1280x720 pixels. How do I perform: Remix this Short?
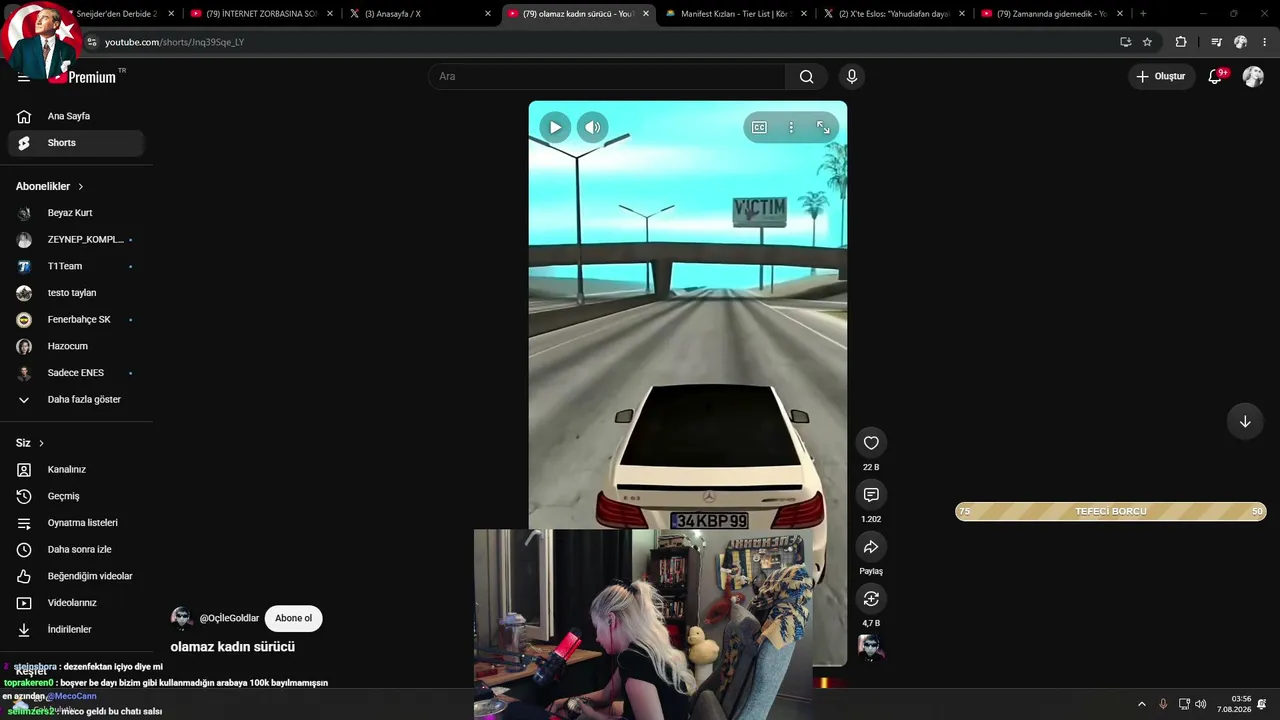pyautogui.click(x=871, y=599)
